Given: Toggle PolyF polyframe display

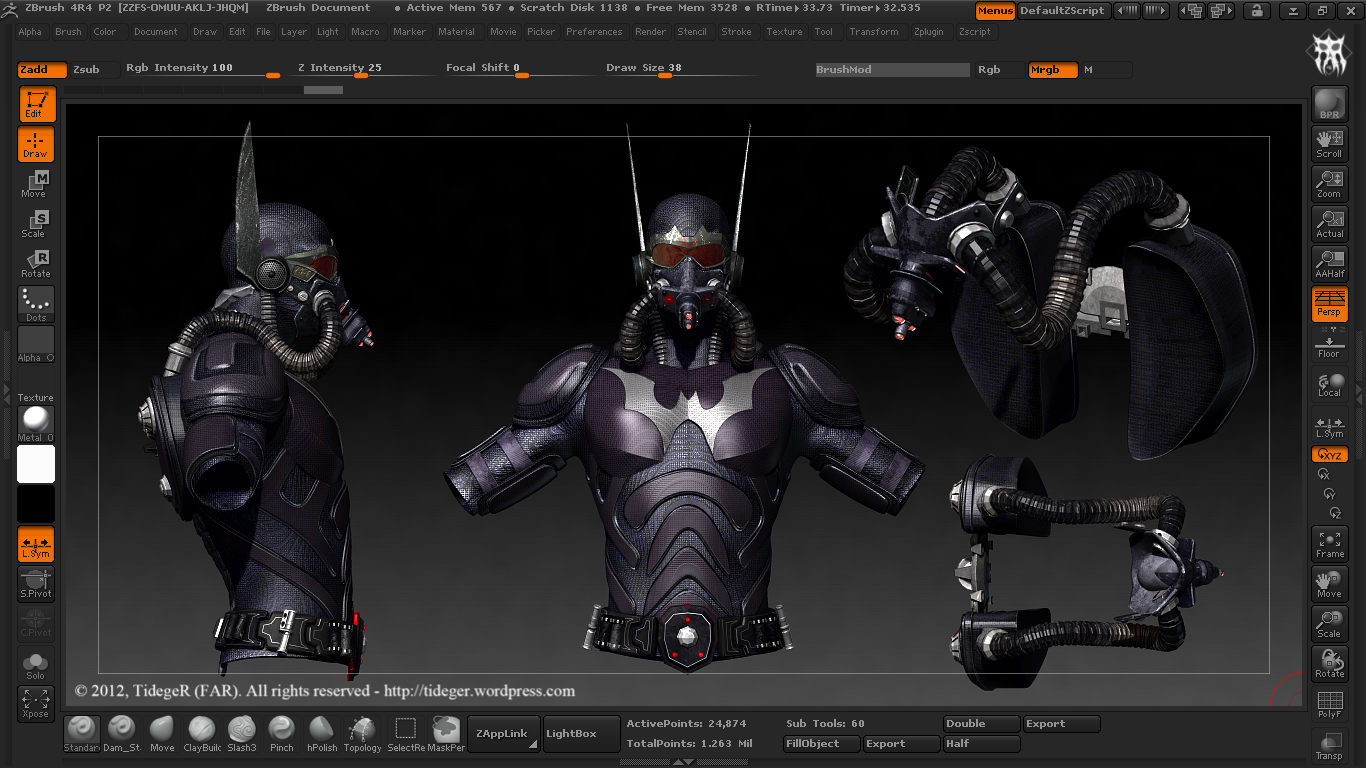Looking at the screenshot, I should (1329, 704).
